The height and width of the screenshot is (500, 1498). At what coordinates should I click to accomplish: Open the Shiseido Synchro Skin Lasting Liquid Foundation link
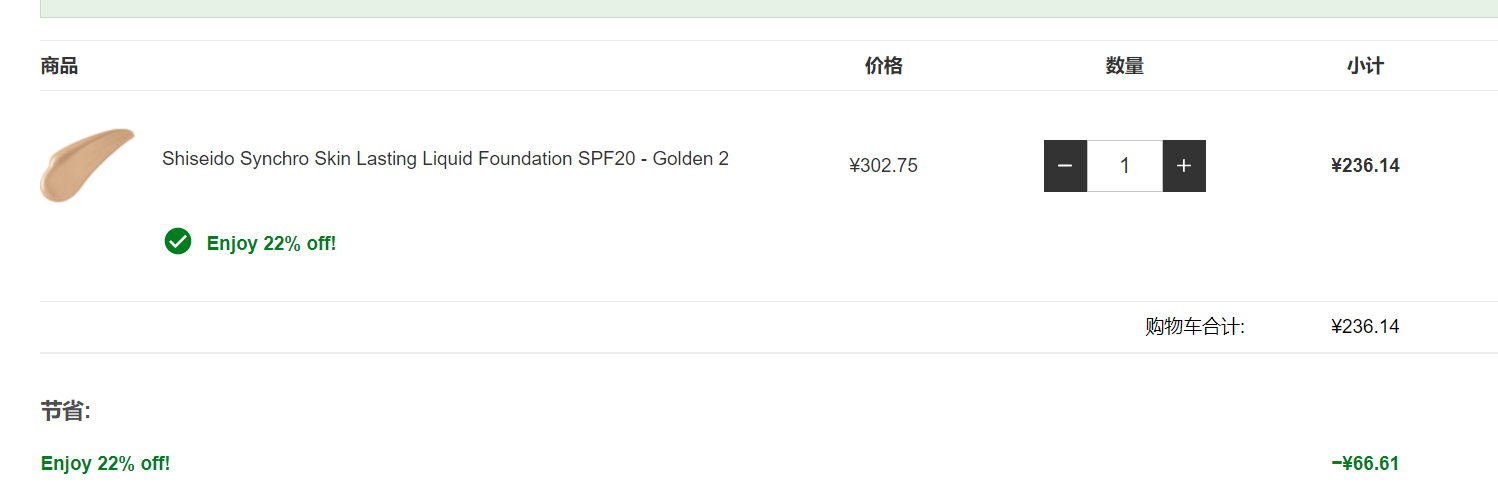pyautogui.click(x=445, y=158)
